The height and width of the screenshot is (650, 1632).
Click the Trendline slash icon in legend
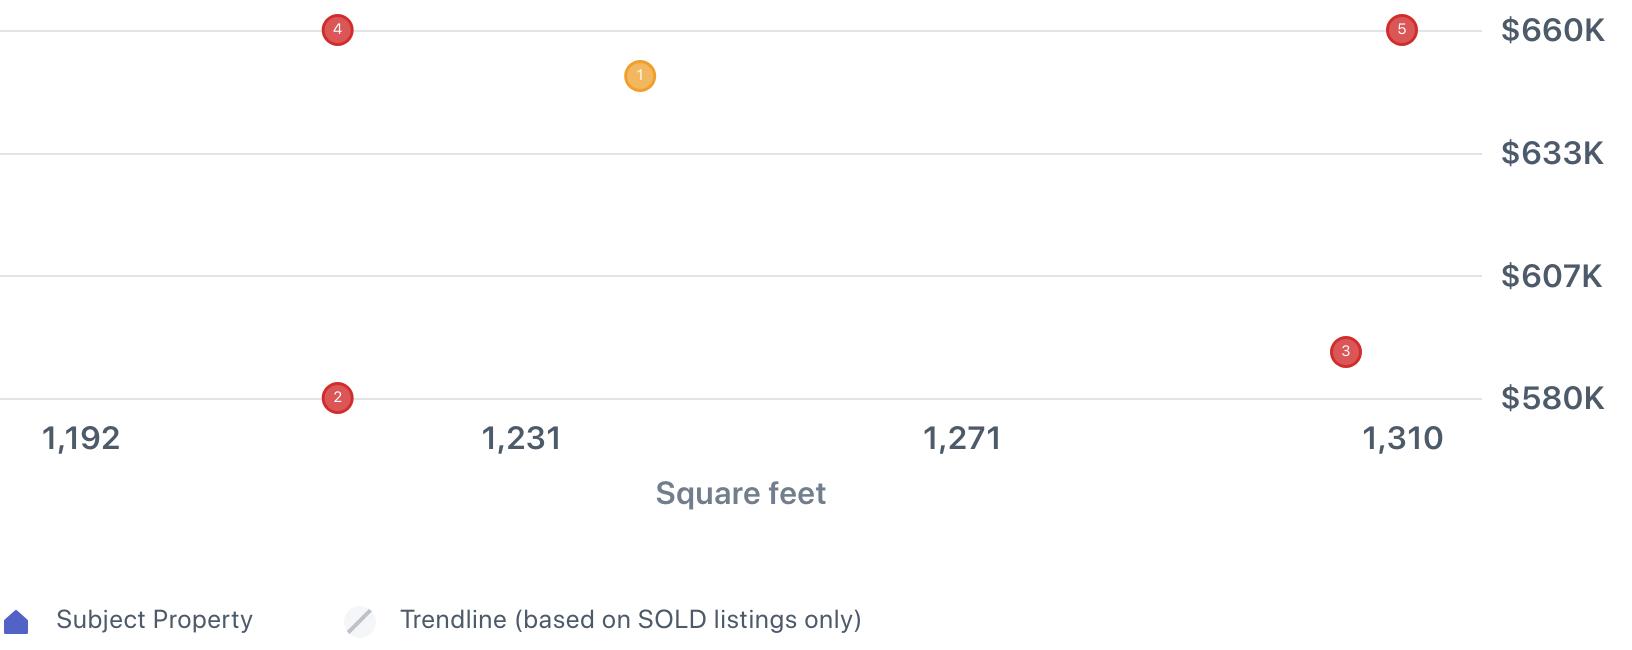coord(360,621)
